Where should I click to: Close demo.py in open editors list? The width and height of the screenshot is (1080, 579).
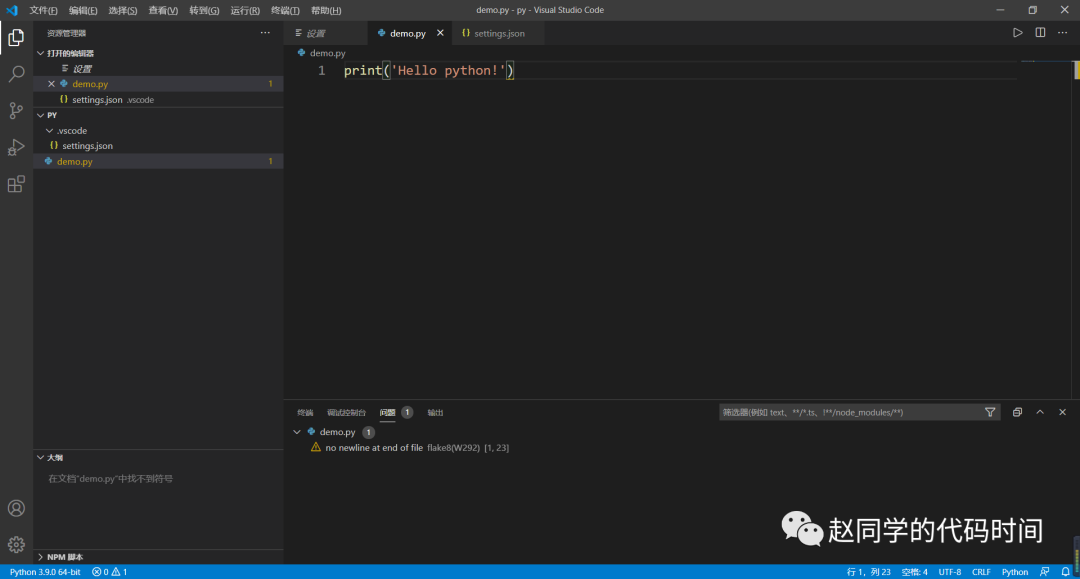(x=51, y=84)
